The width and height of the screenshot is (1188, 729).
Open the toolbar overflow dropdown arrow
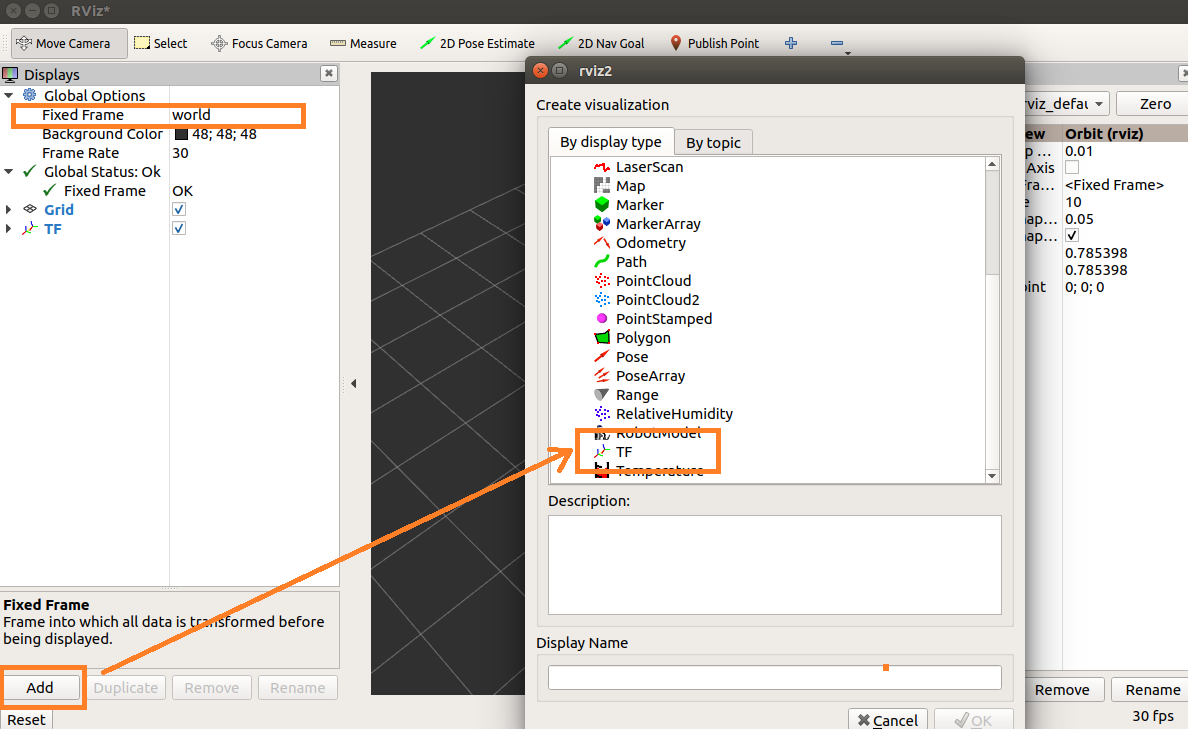click(848, 53)
